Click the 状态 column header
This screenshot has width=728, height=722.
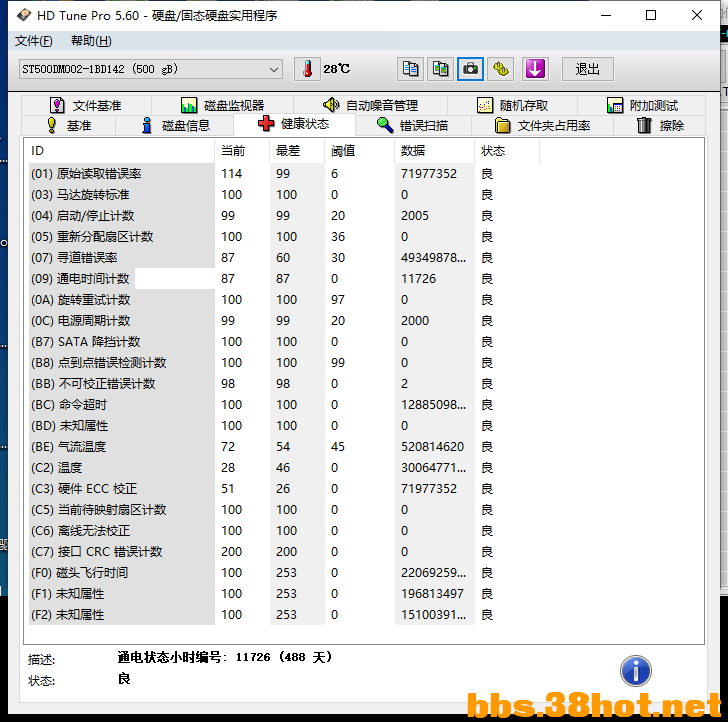(507, 151)
